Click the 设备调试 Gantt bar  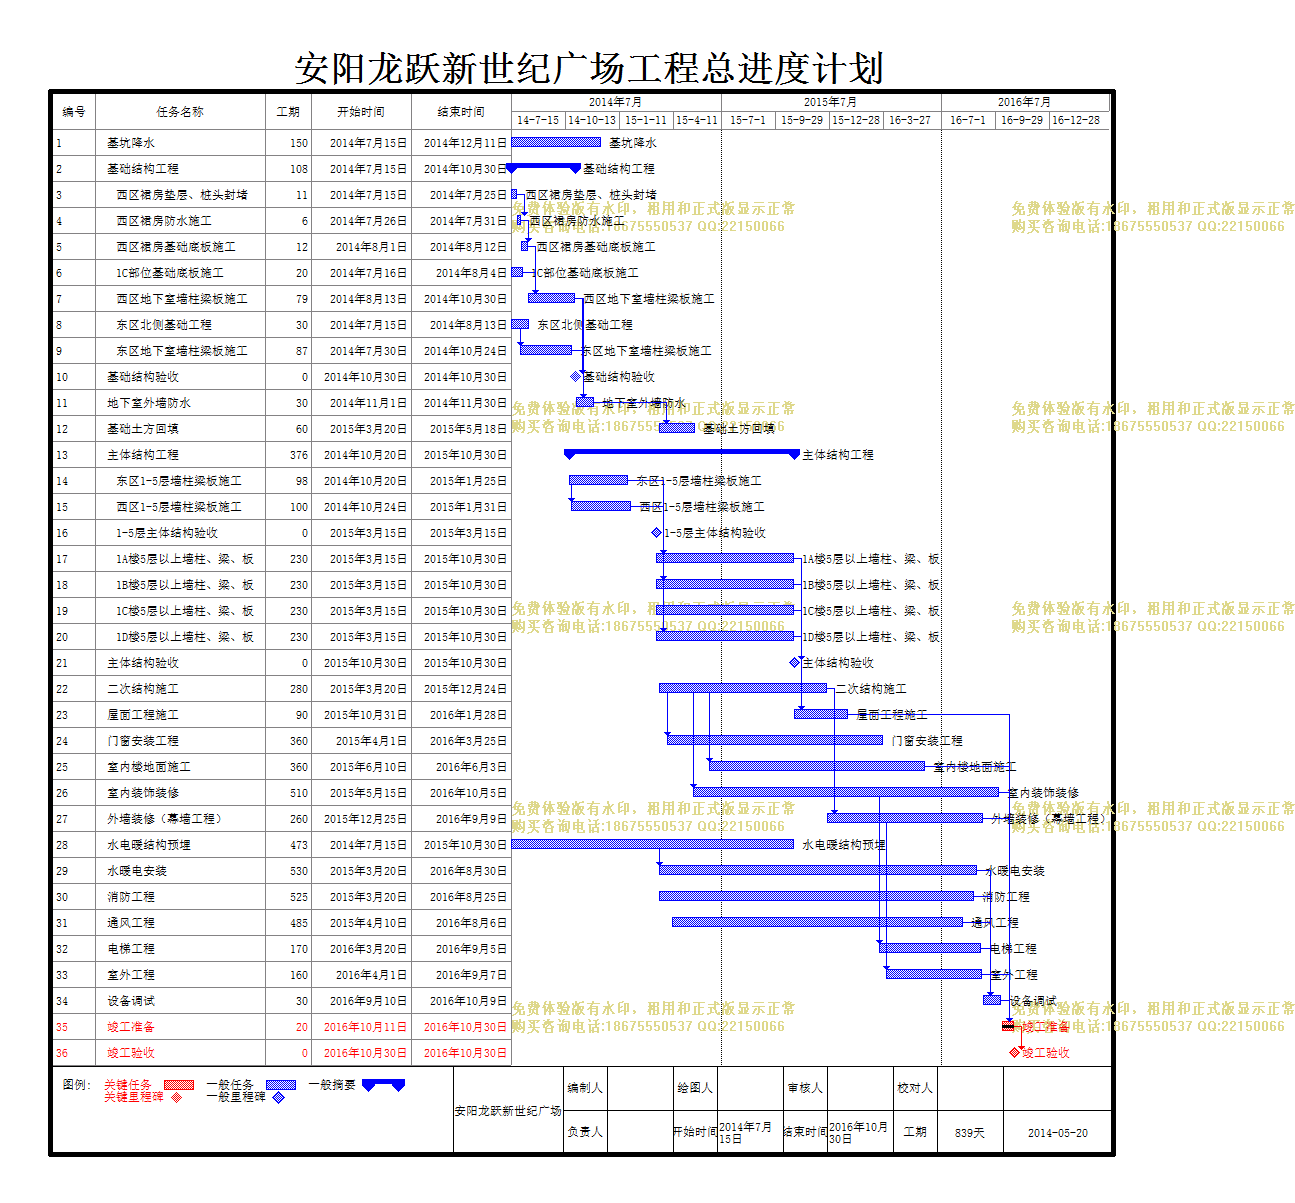click(992, 1000)
